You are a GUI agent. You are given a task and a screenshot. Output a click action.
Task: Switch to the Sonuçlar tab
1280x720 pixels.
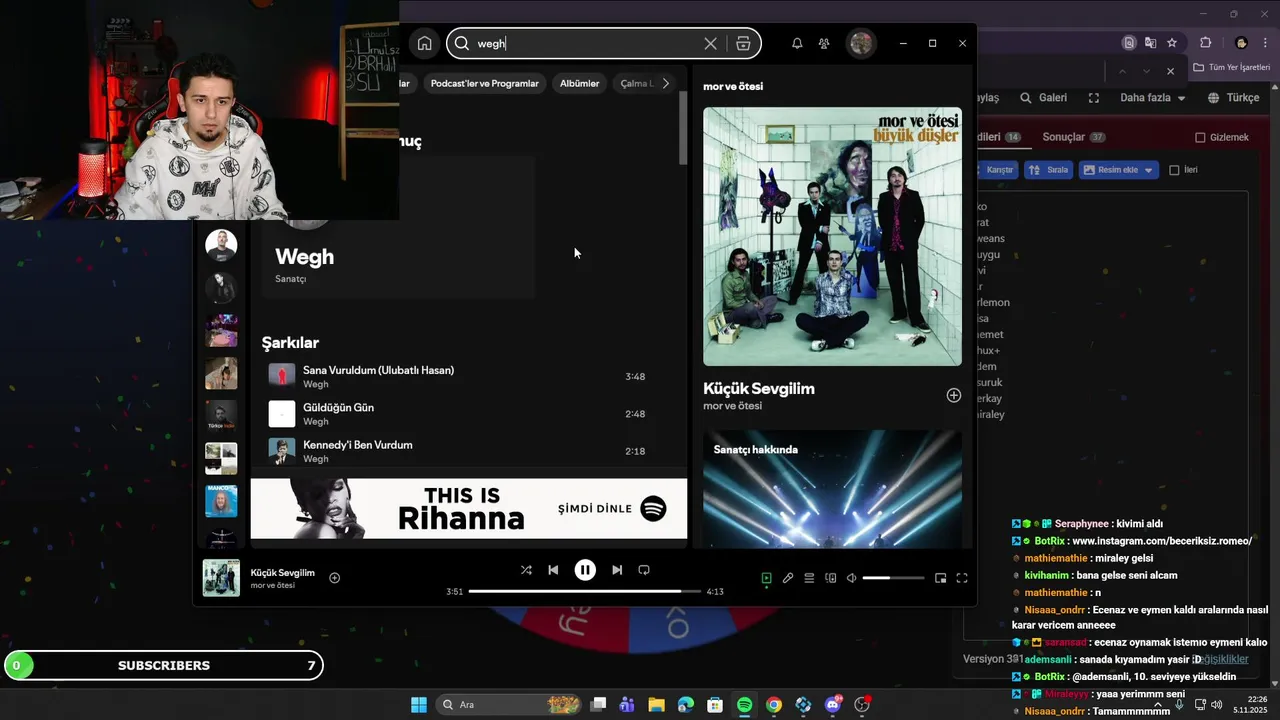point(1073,137)
